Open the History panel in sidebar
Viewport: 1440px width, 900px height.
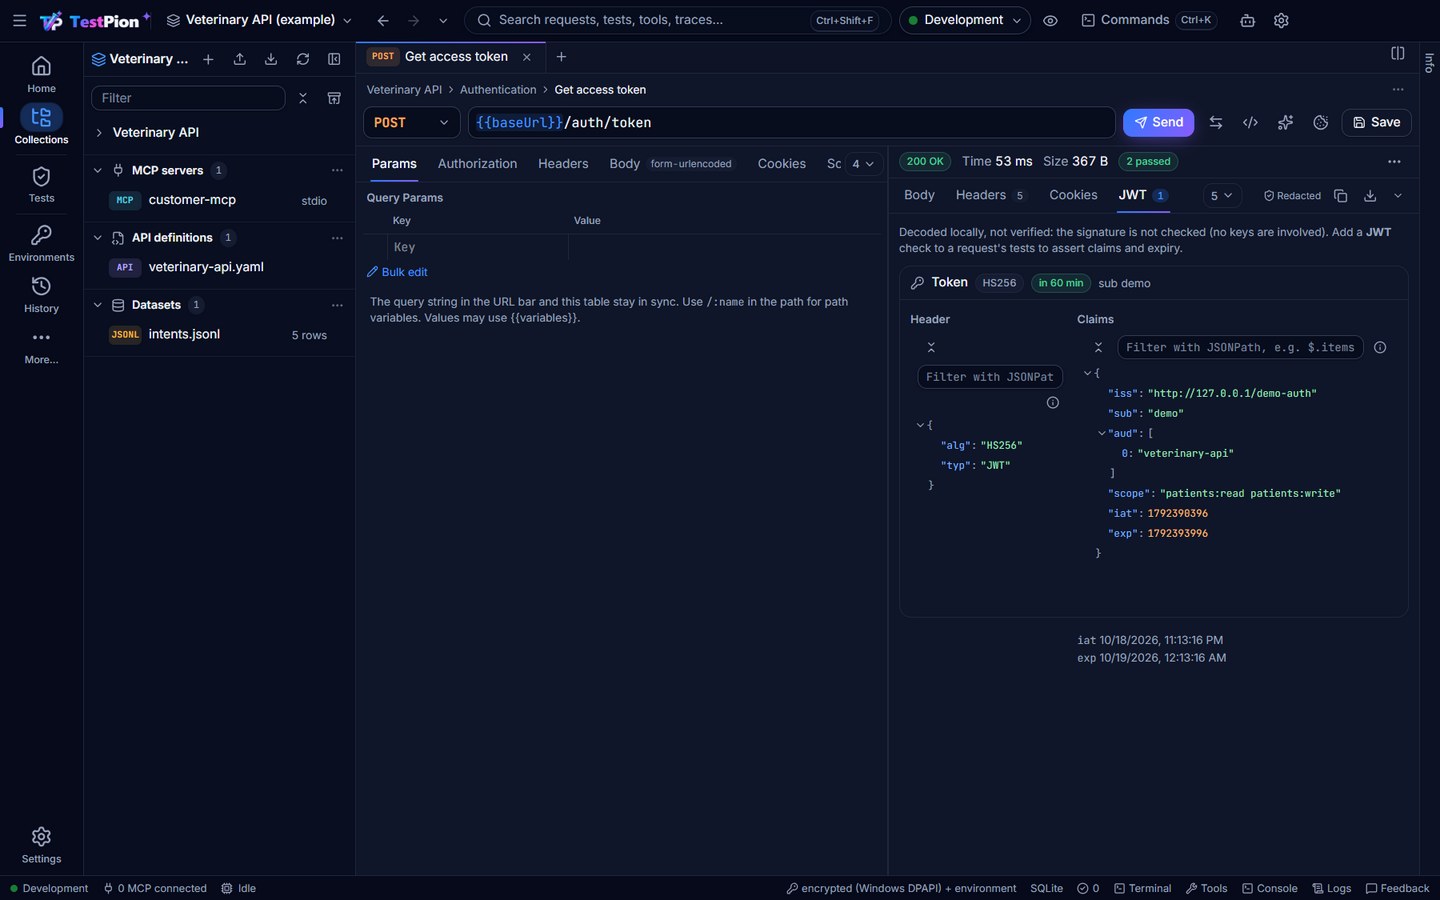coord(41,295)
